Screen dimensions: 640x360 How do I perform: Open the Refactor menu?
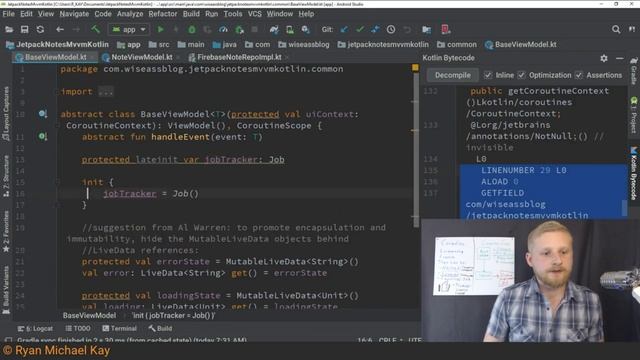(x=162, y=13)
